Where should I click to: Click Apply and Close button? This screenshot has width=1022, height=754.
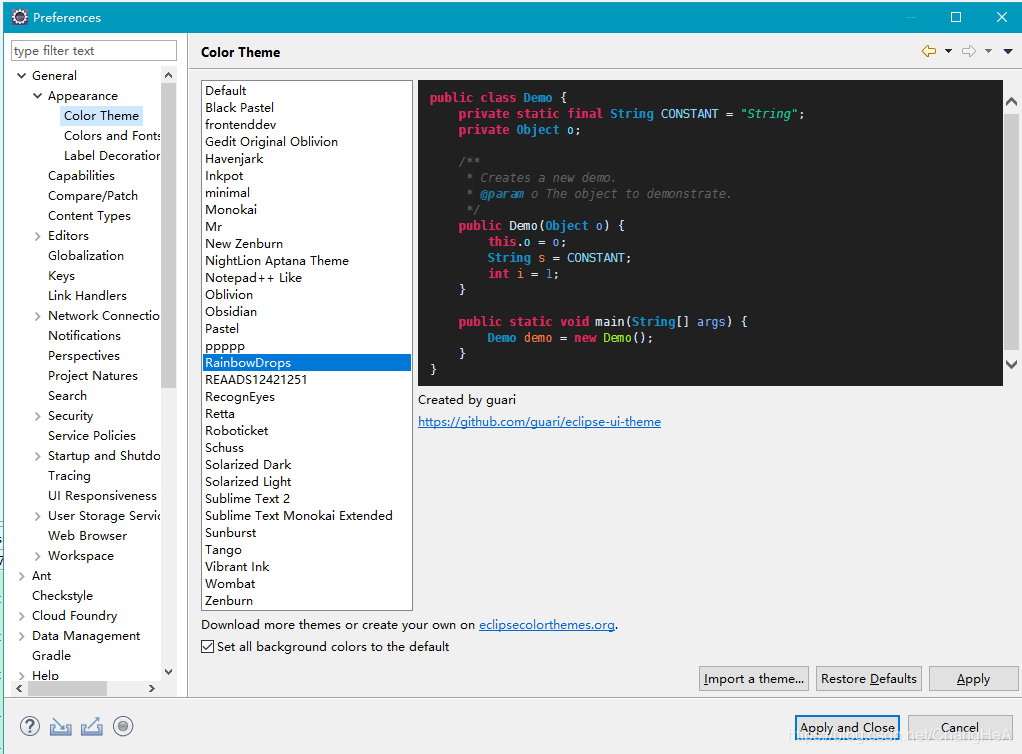point(847,727)
